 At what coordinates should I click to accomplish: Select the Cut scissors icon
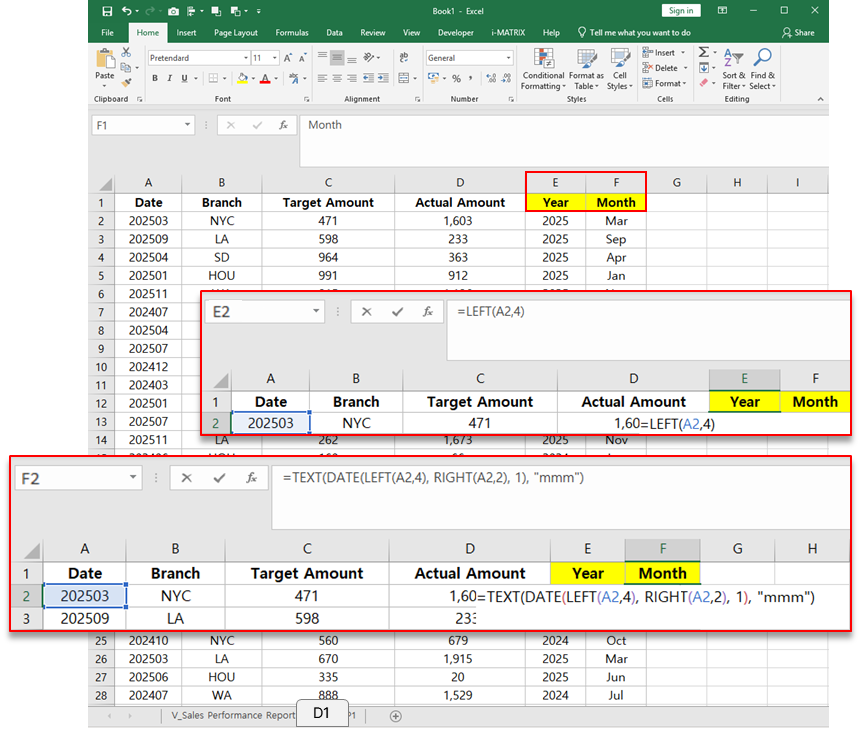tap(126, 53)
